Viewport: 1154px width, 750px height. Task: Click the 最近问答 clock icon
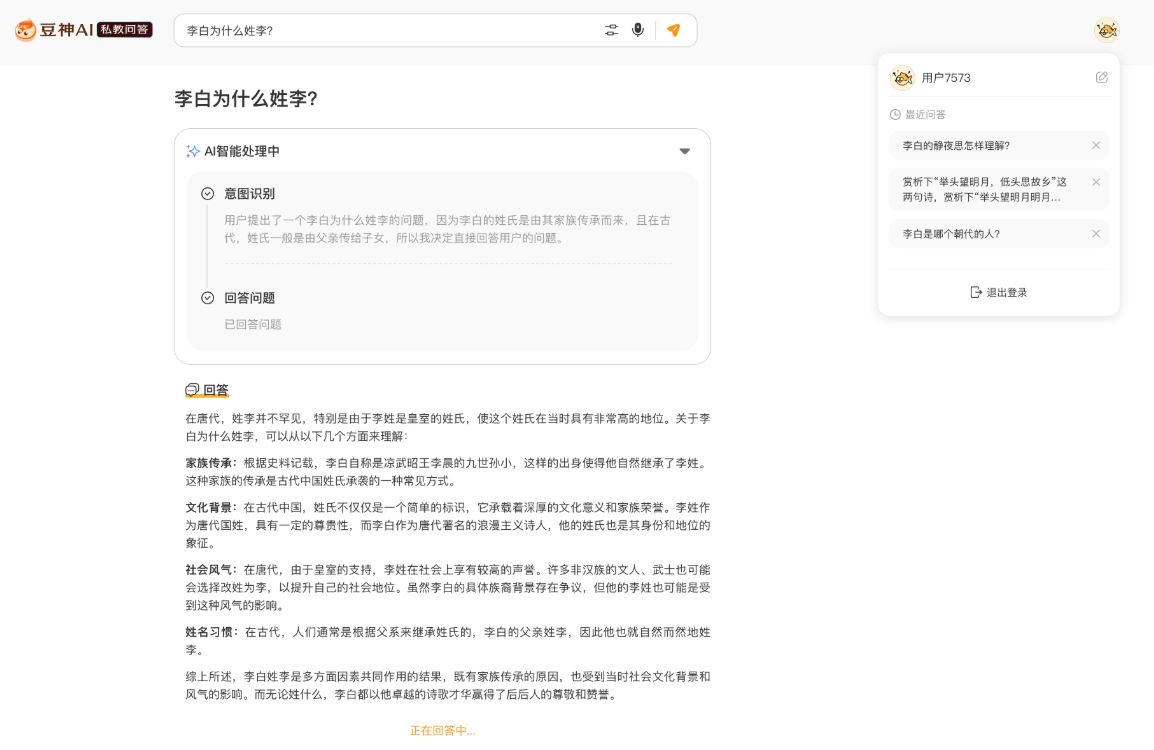[895, 114]
